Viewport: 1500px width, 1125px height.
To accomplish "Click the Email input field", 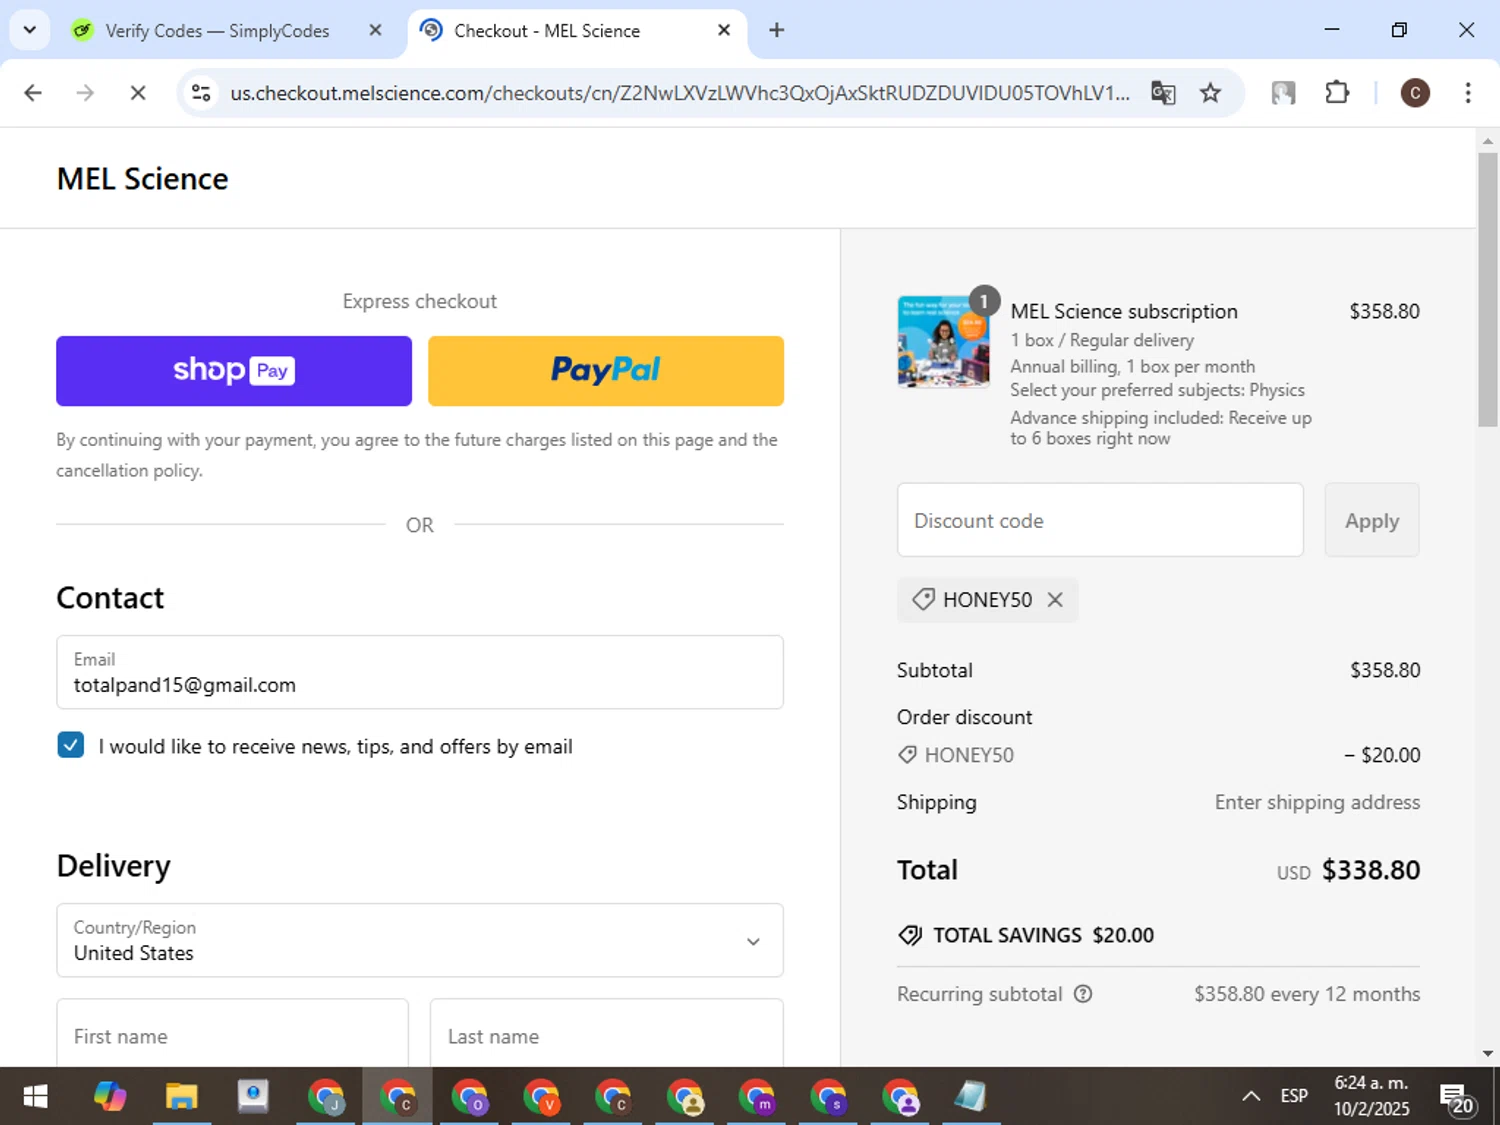I will (x=420, y=672).
